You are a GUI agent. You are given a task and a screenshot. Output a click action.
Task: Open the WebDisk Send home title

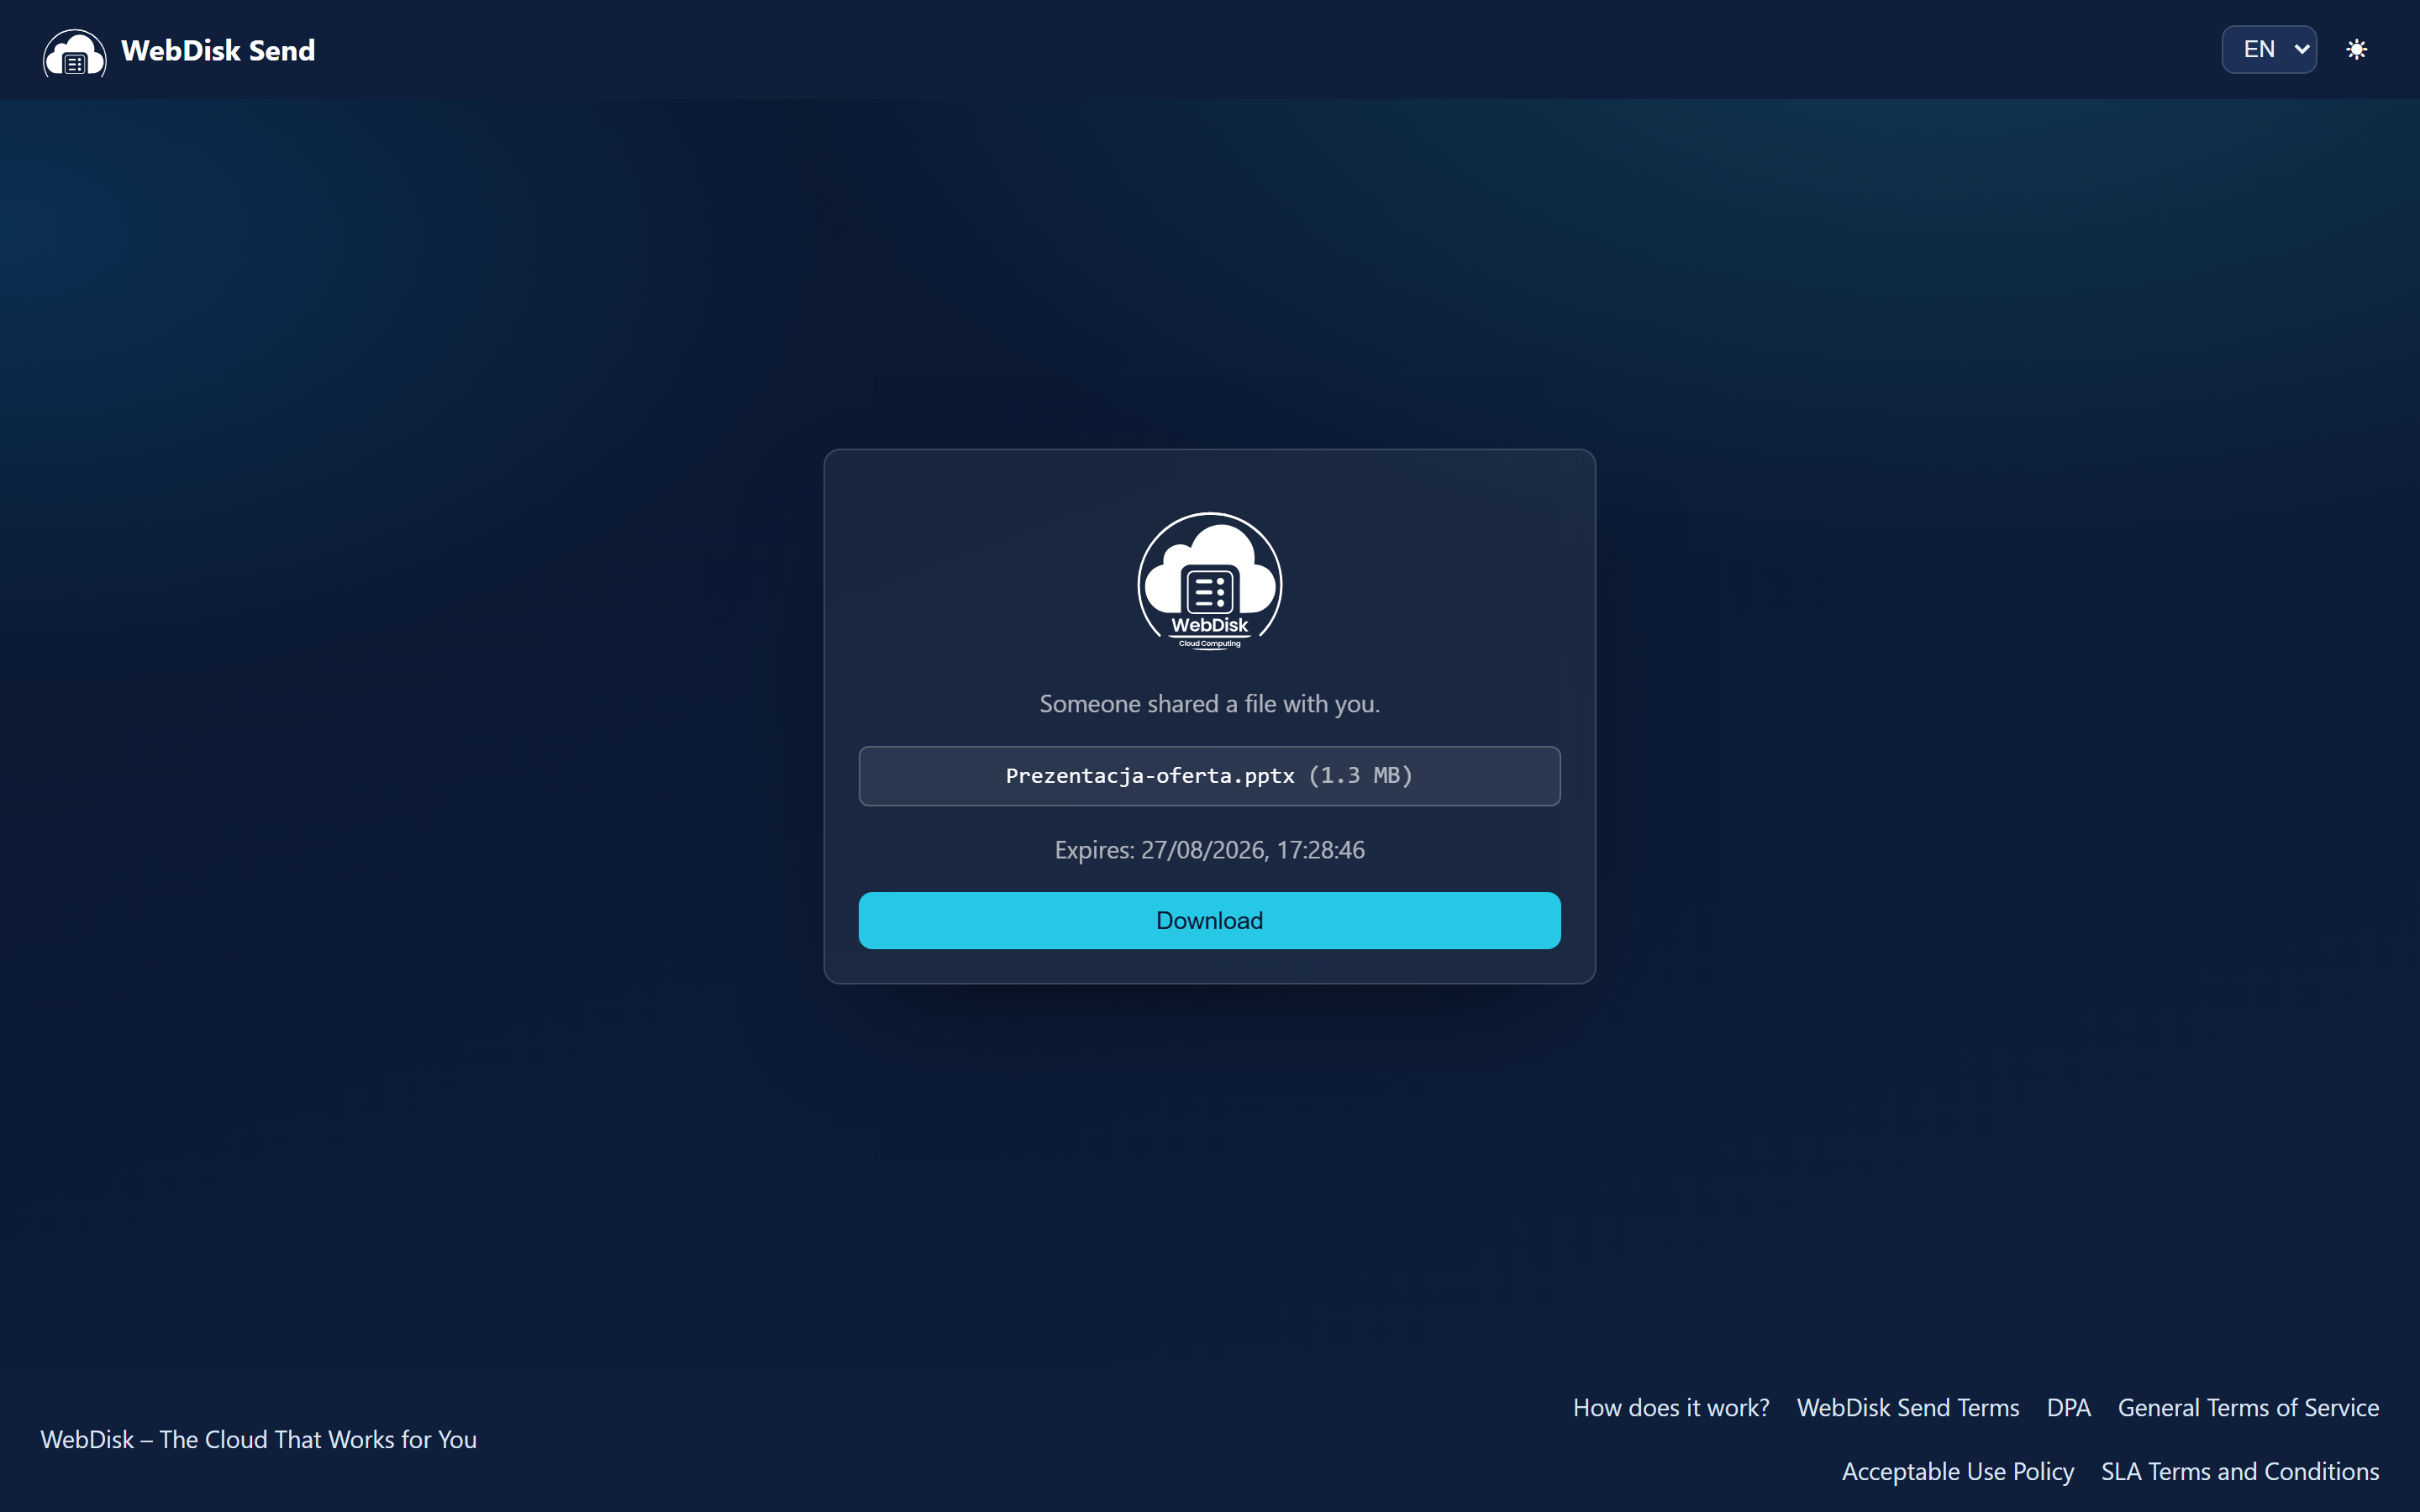pyautogui.click(x=218, y=50)
